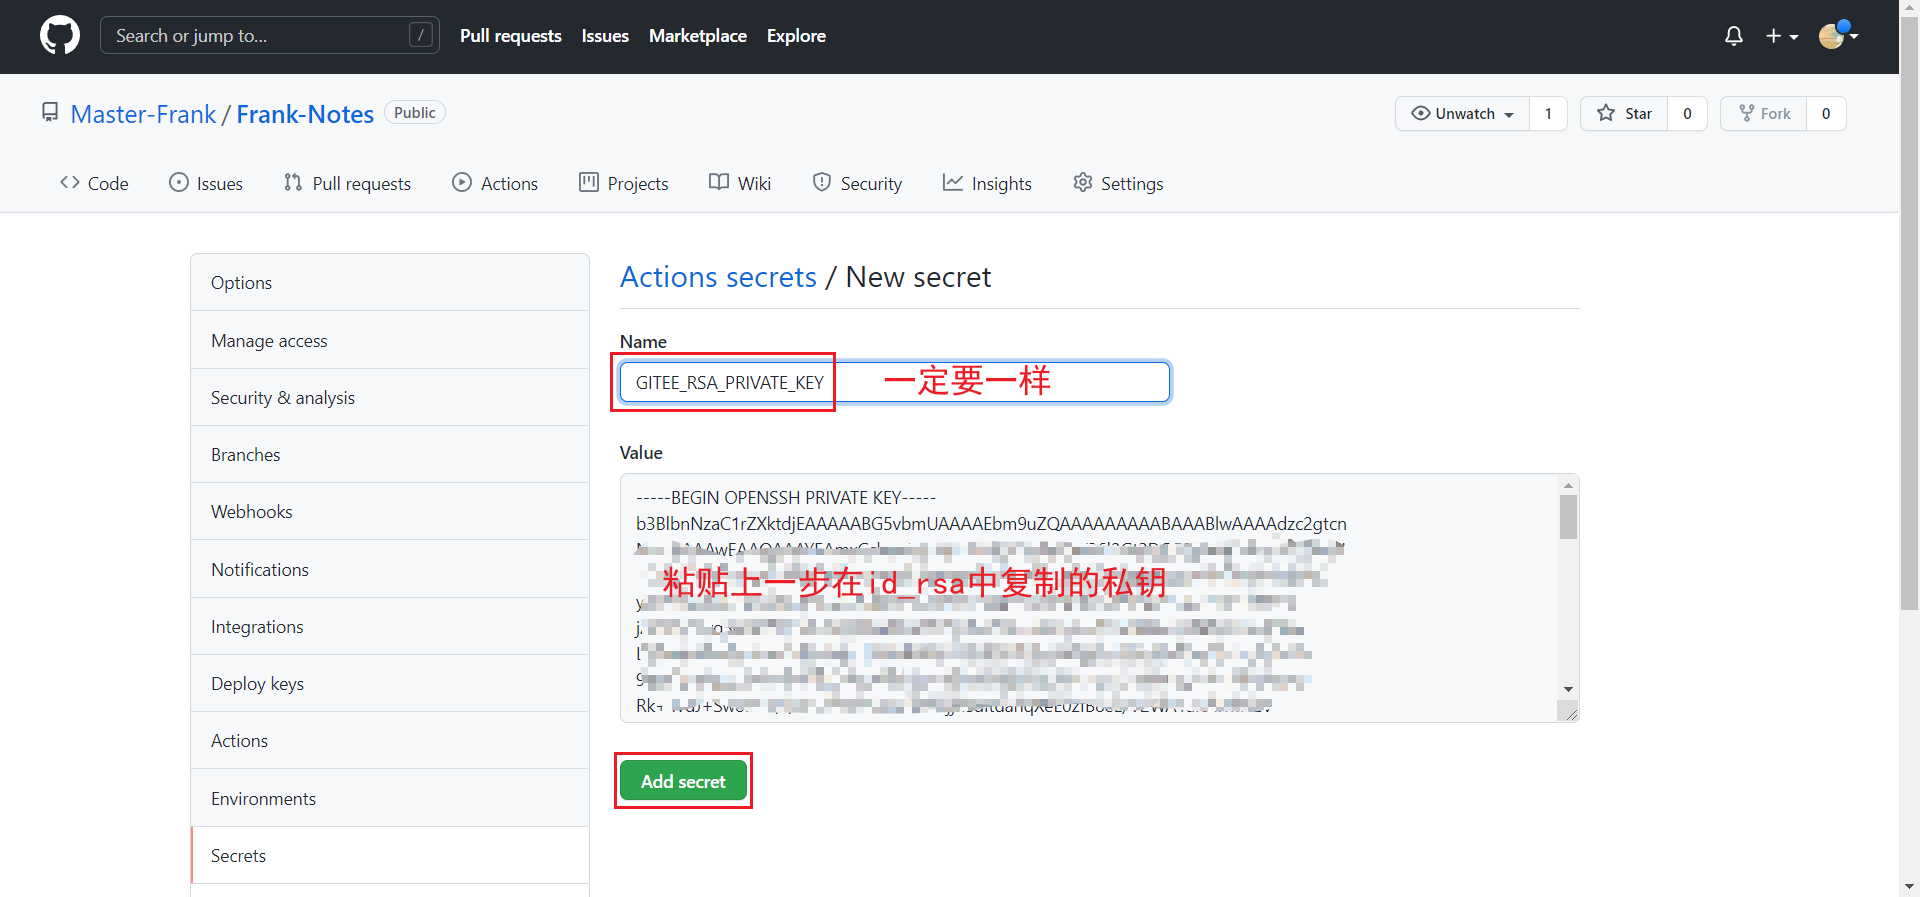Click the shield icon on Security tab
Screen dimensions: 1920x897
tap(822, 182)
